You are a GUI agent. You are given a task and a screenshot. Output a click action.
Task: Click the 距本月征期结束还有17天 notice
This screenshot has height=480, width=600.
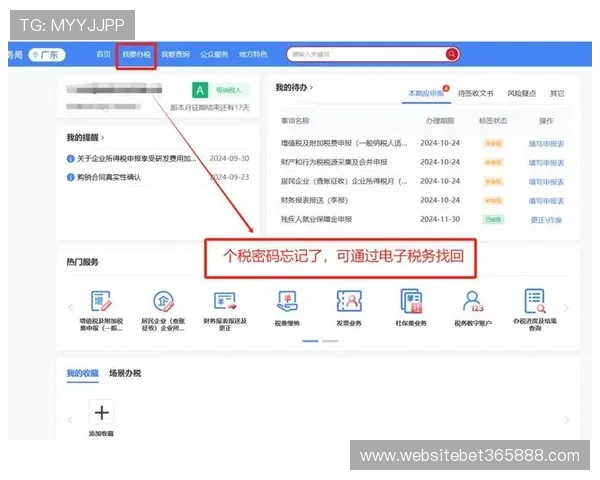click(x=210, y=108)
